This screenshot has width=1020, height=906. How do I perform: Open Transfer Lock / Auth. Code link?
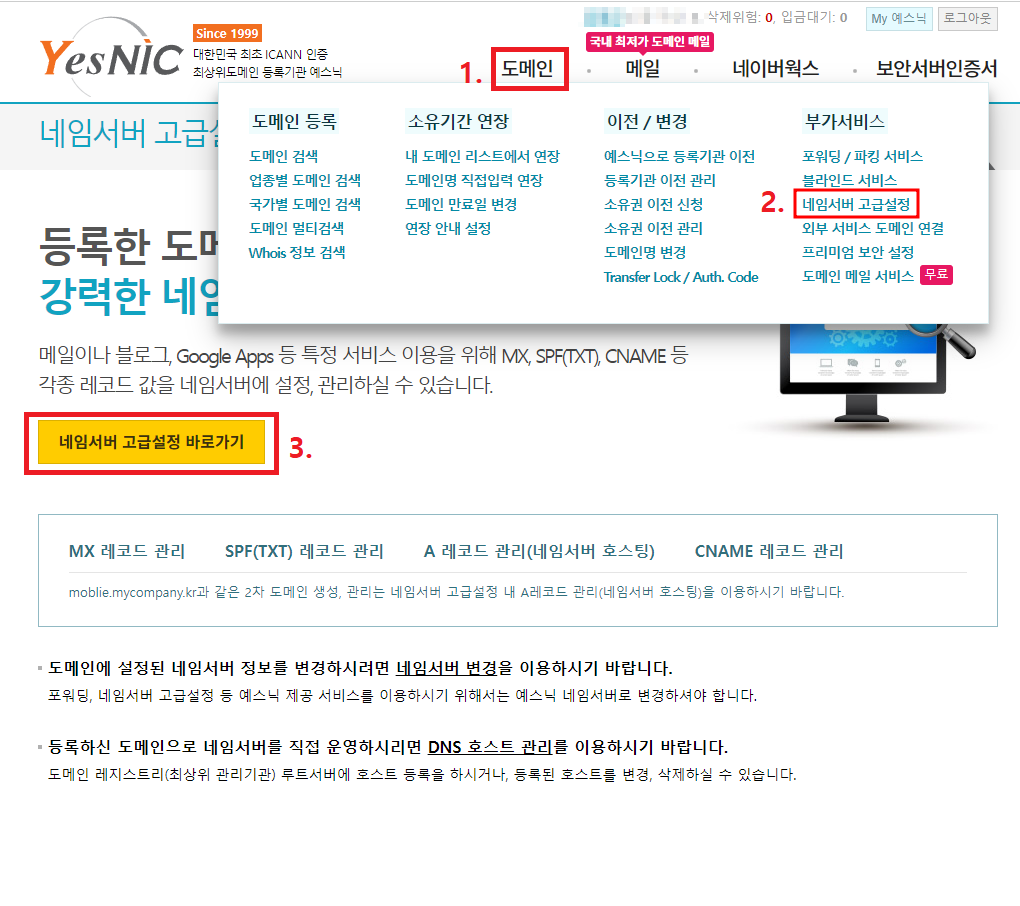coord(681,278)
